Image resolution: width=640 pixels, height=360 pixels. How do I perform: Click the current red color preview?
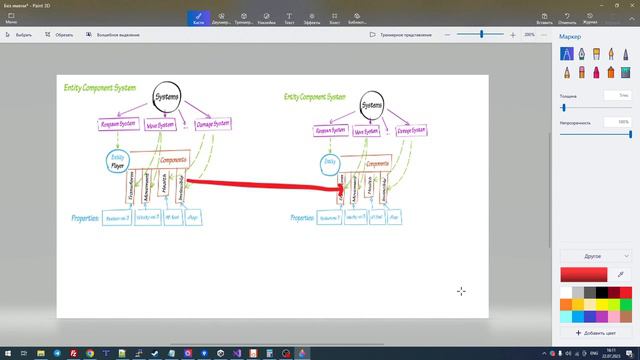click(x=584, y=275)
